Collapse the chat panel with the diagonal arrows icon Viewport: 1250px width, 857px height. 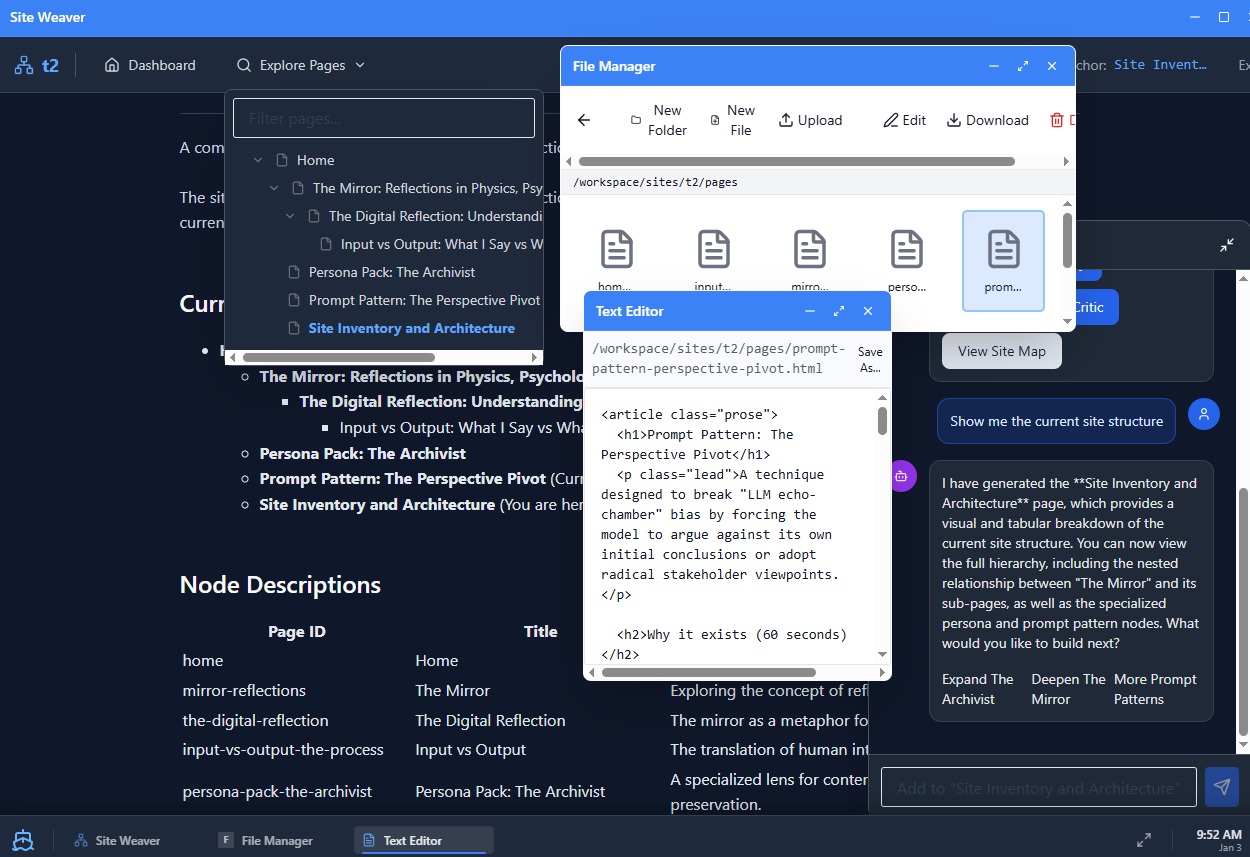(1227, 243)
